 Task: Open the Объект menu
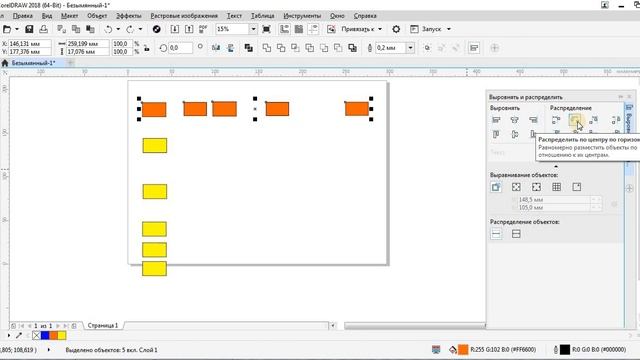97,16
